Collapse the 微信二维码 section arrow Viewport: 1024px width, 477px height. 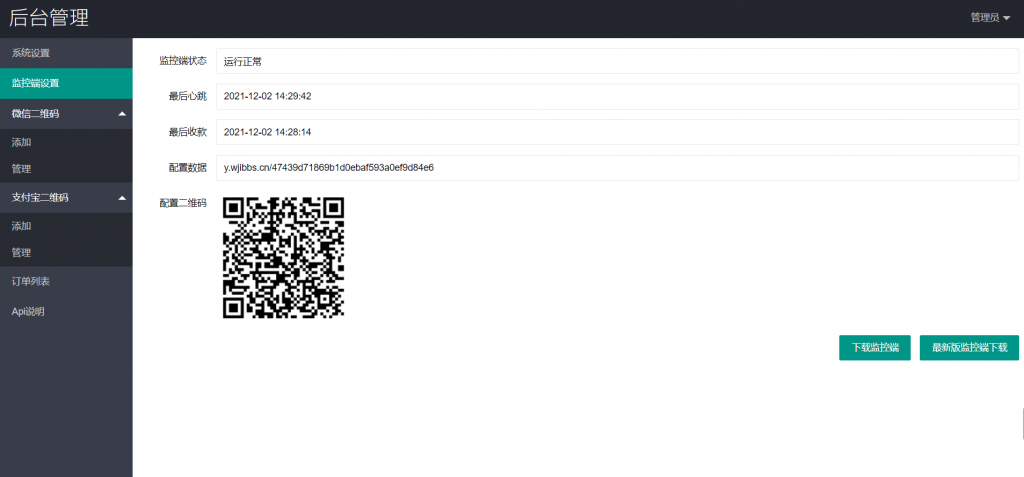122,114
